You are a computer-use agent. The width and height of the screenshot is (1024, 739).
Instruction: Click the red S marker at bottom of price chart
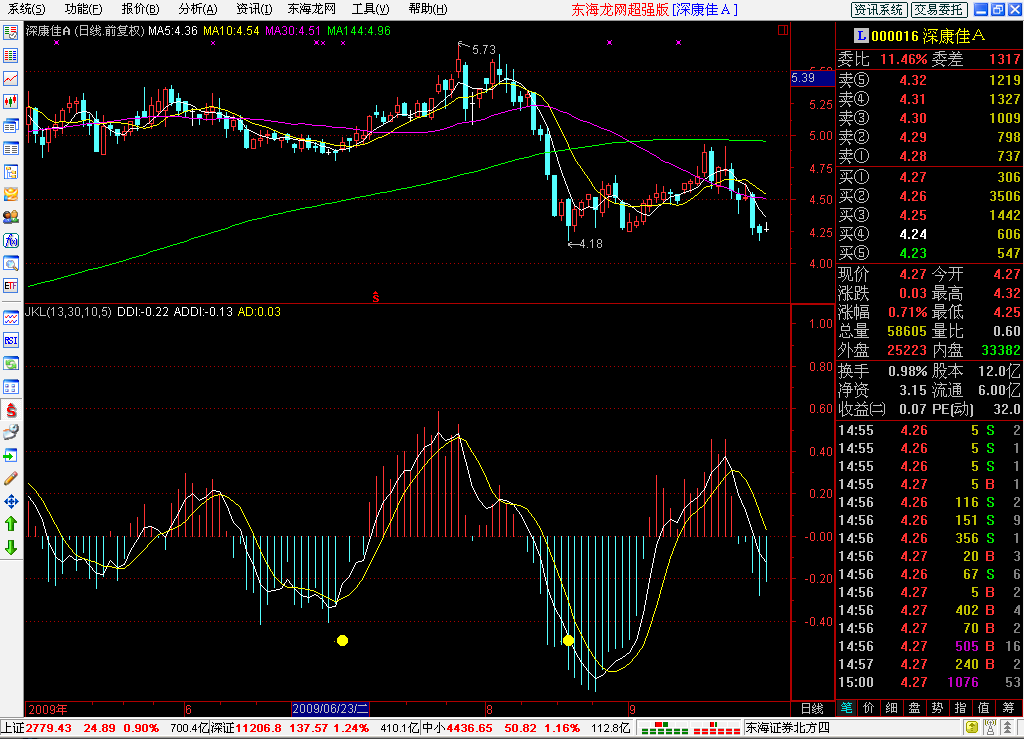point(376,297)
